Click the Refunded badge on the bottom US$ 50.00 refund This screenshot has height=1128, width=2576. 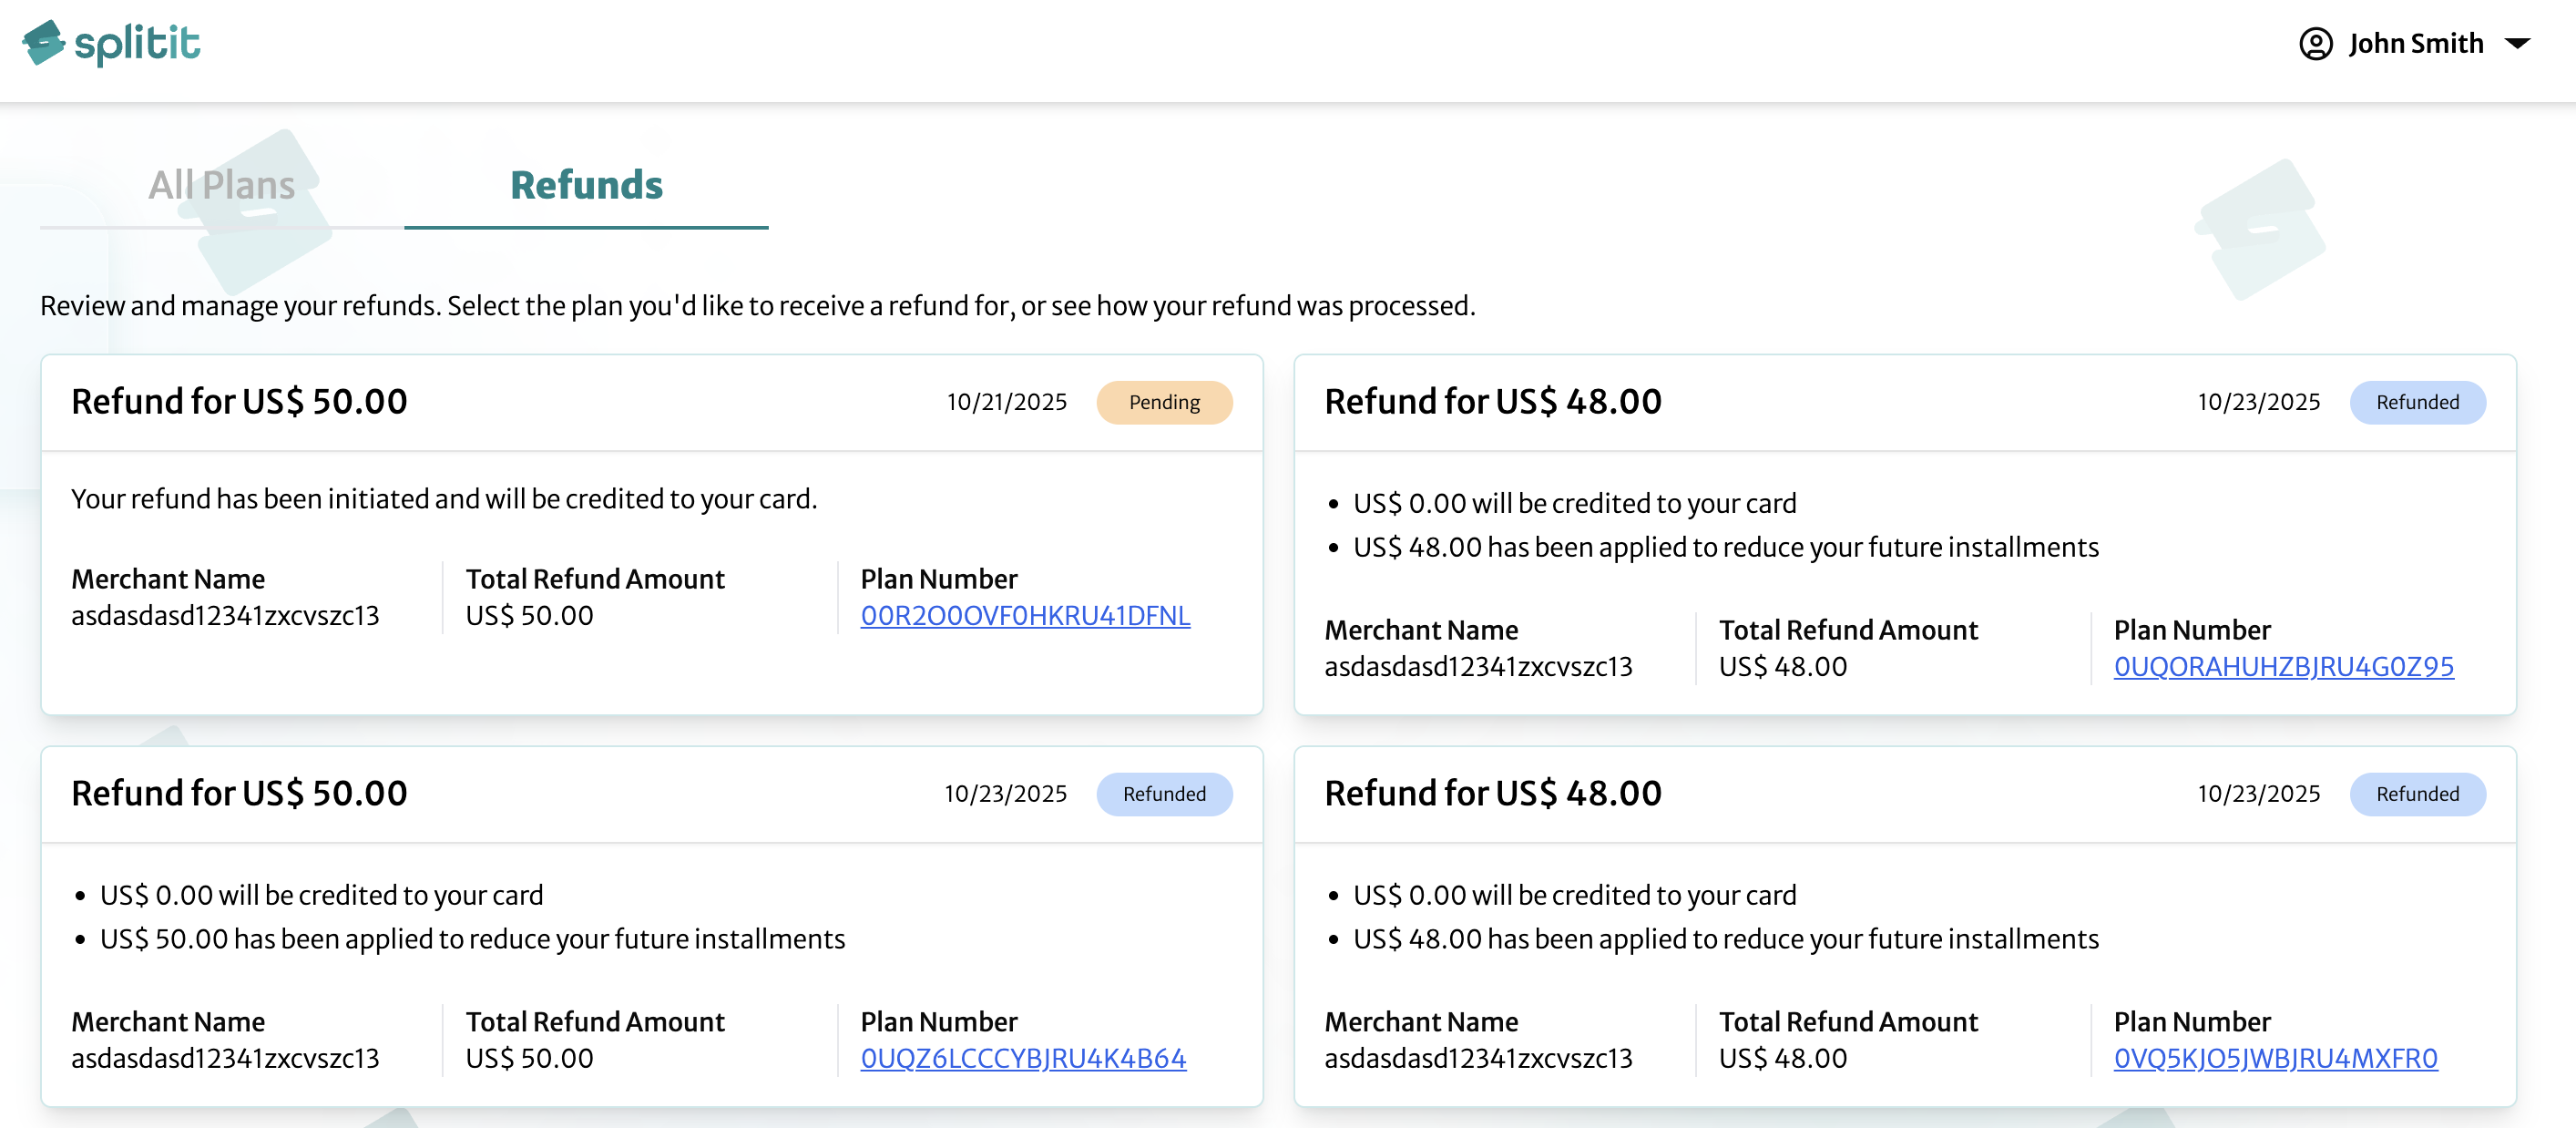tap(1163, 794)
